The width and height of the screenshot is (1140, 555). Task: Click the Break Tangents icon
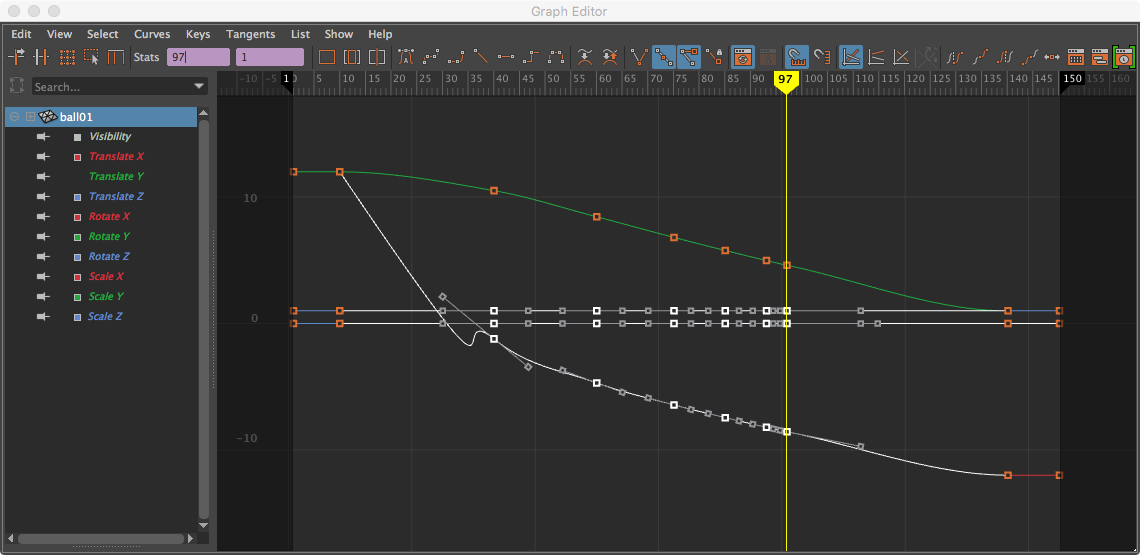click(639, 57)
